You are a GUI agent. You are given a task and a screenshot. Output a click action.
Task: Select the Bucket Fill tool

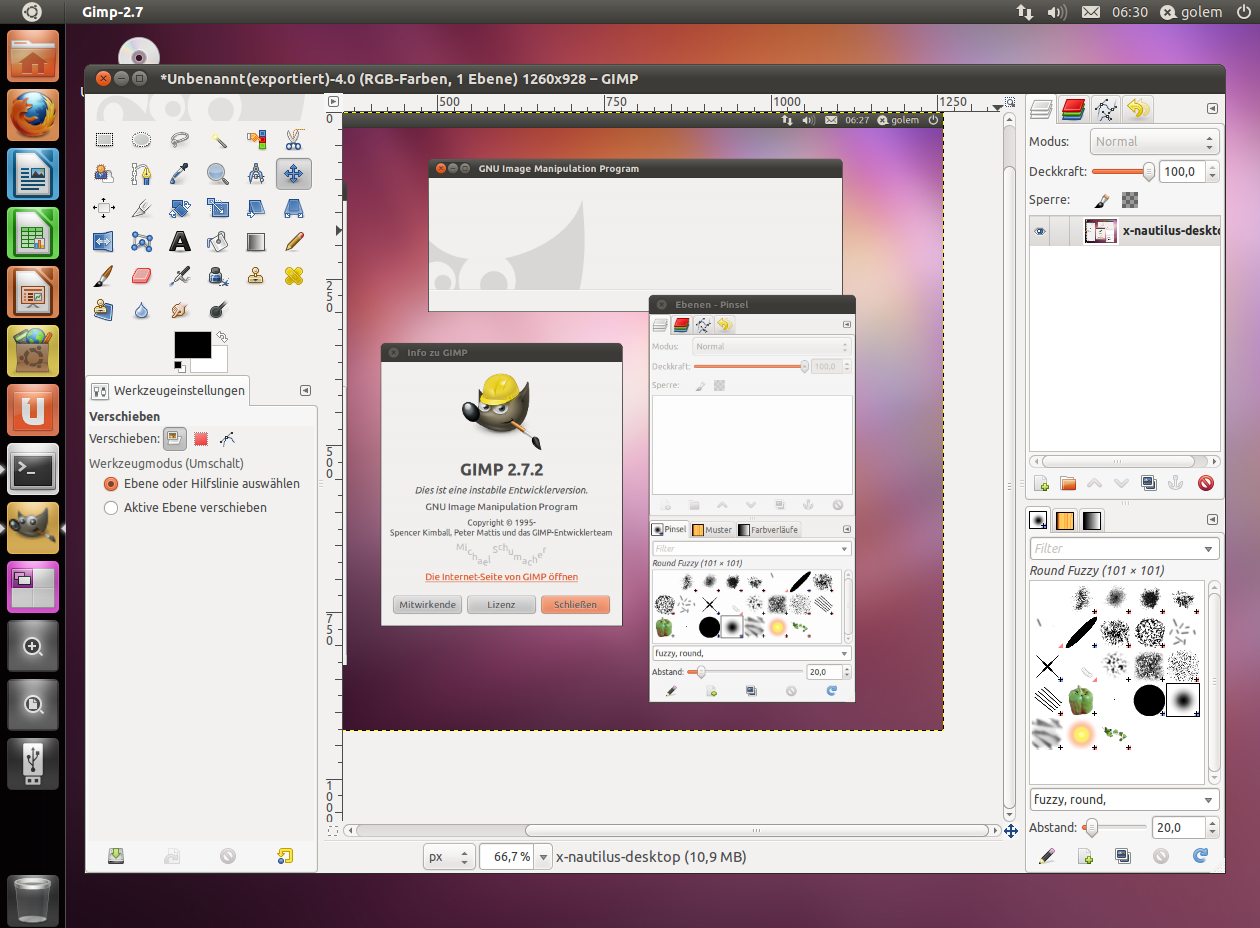pos(217,242)
